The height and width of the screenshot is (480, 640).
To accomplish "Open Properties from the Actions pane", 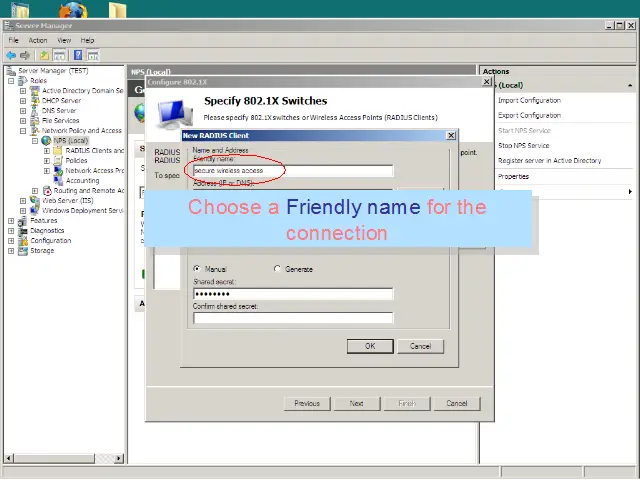I will 513,176.
